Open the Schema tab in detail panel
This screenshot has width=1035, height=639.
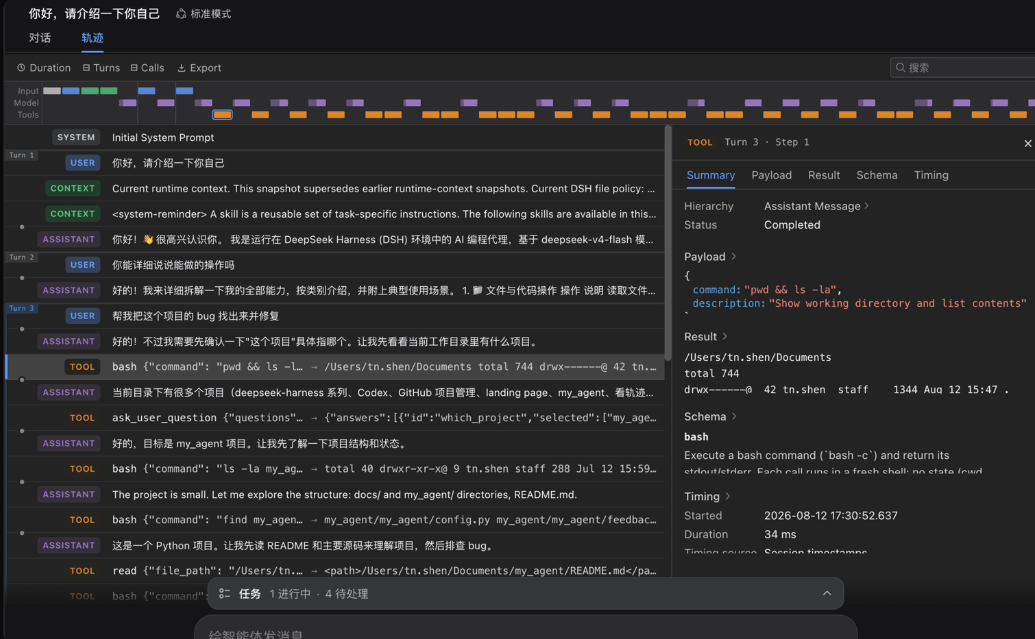click(x=877, y=175)
